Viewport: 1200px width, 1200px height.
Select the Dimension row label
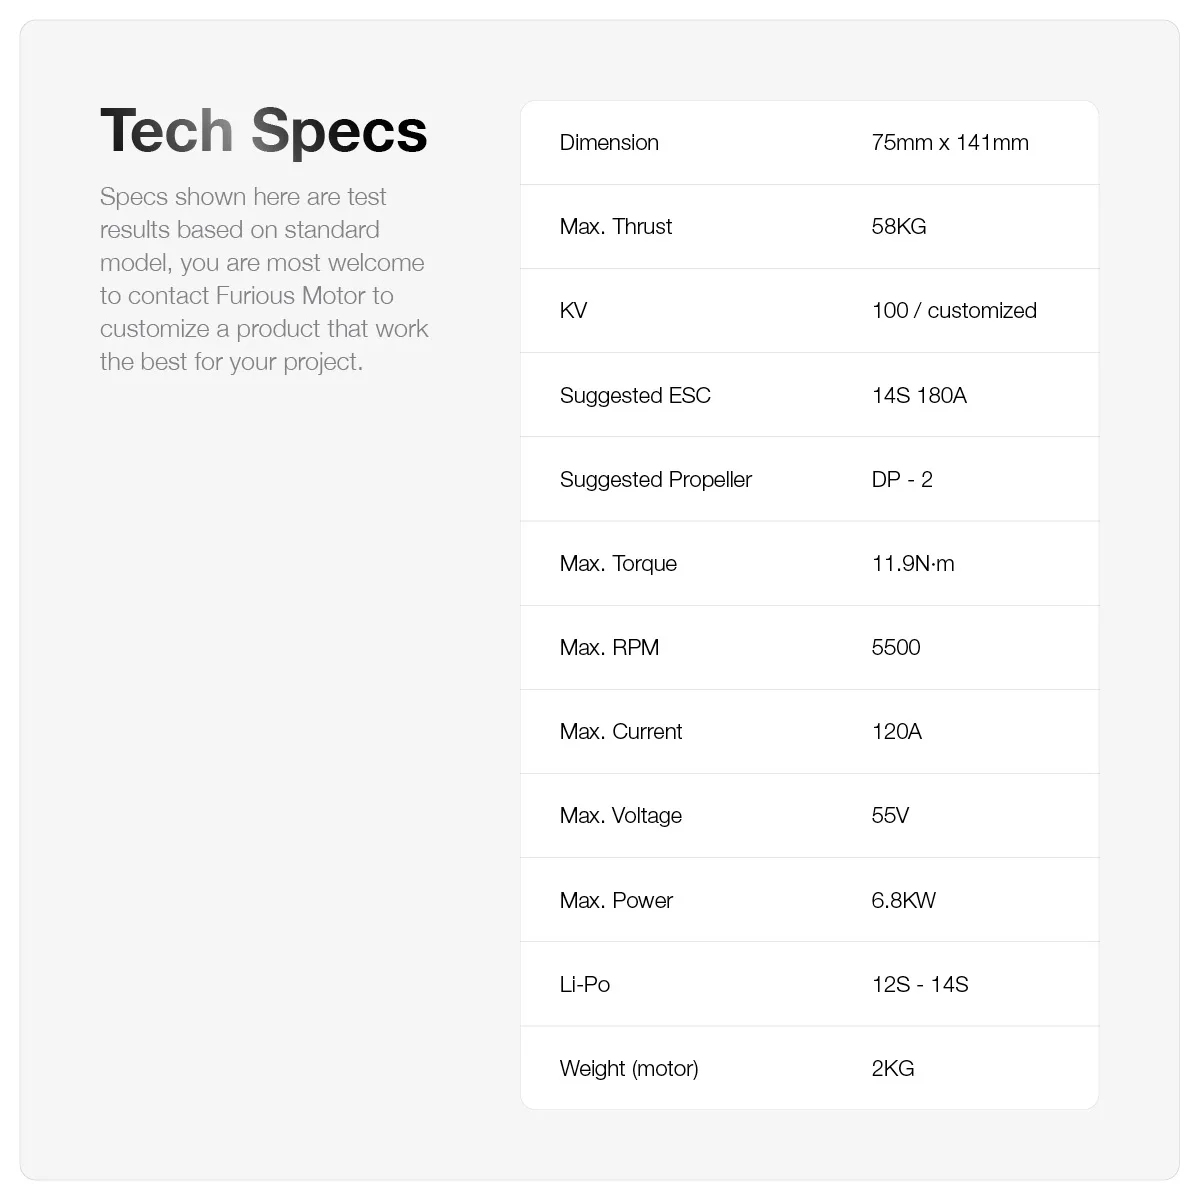pos(609,142)
